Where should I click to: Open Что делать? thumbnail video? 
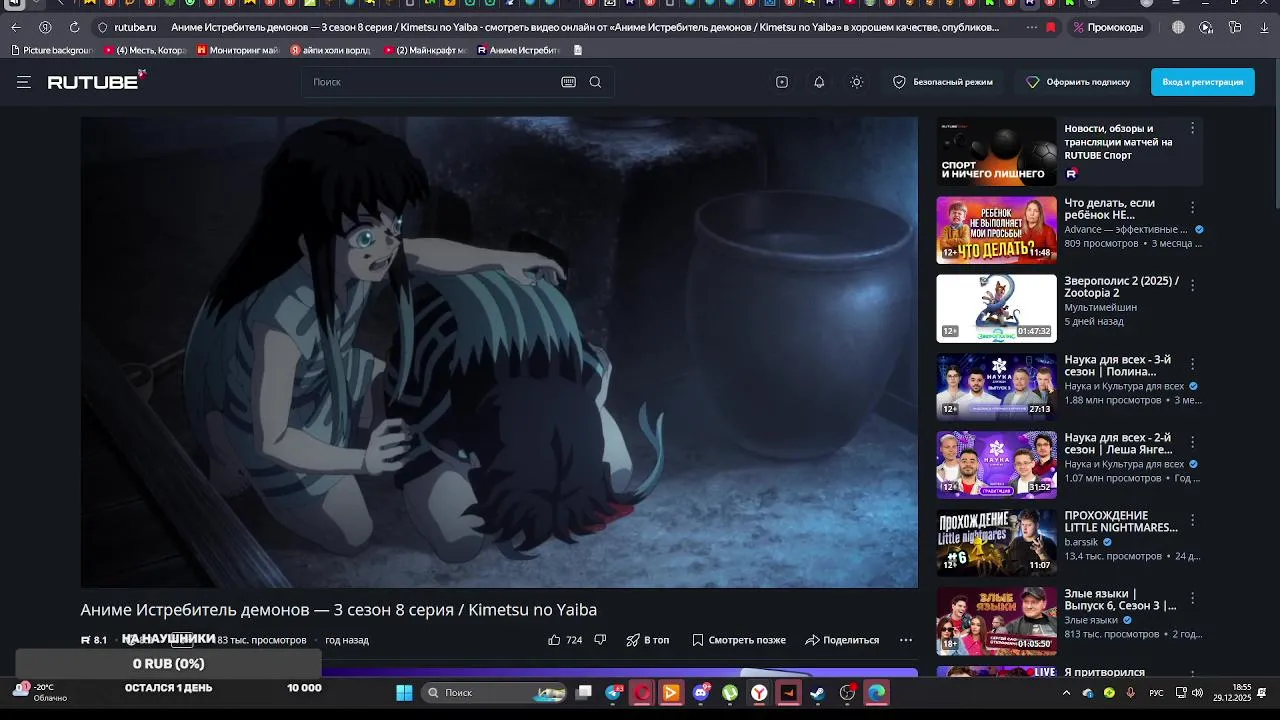pyautogui.click(x=996, y=230)
